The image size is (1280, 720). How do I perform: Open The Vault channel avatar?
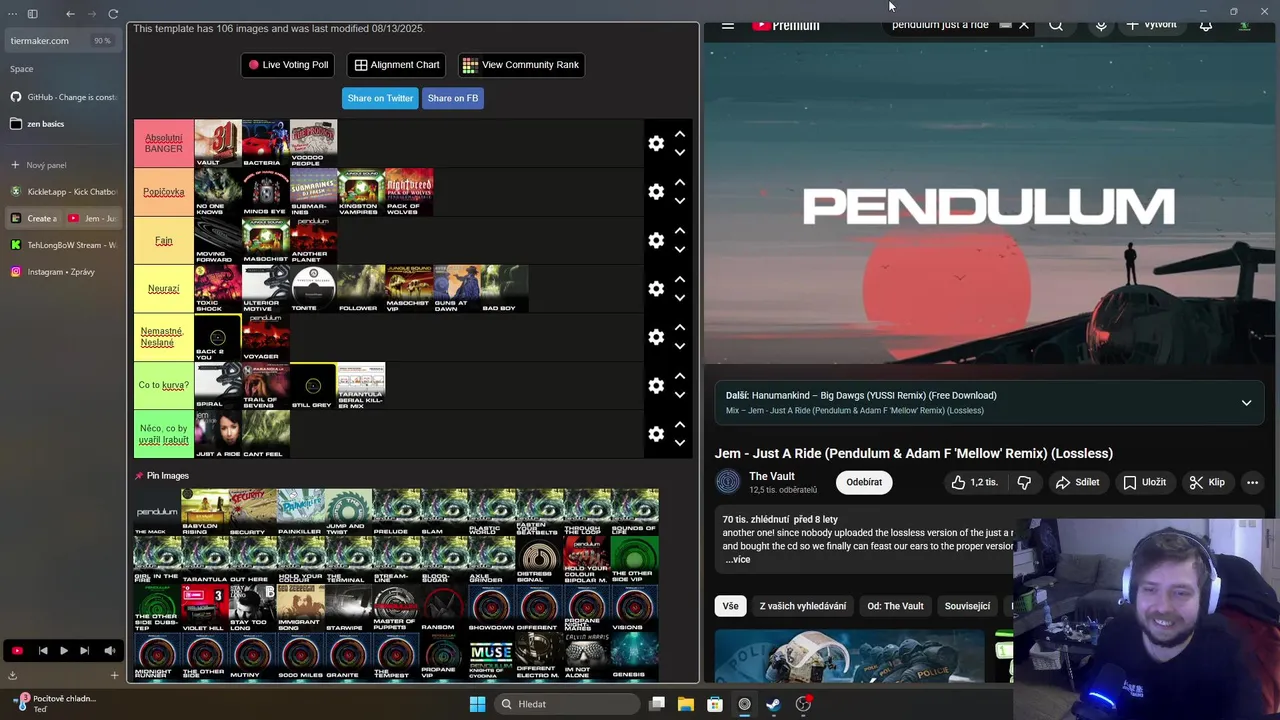[x=728, y=482]
